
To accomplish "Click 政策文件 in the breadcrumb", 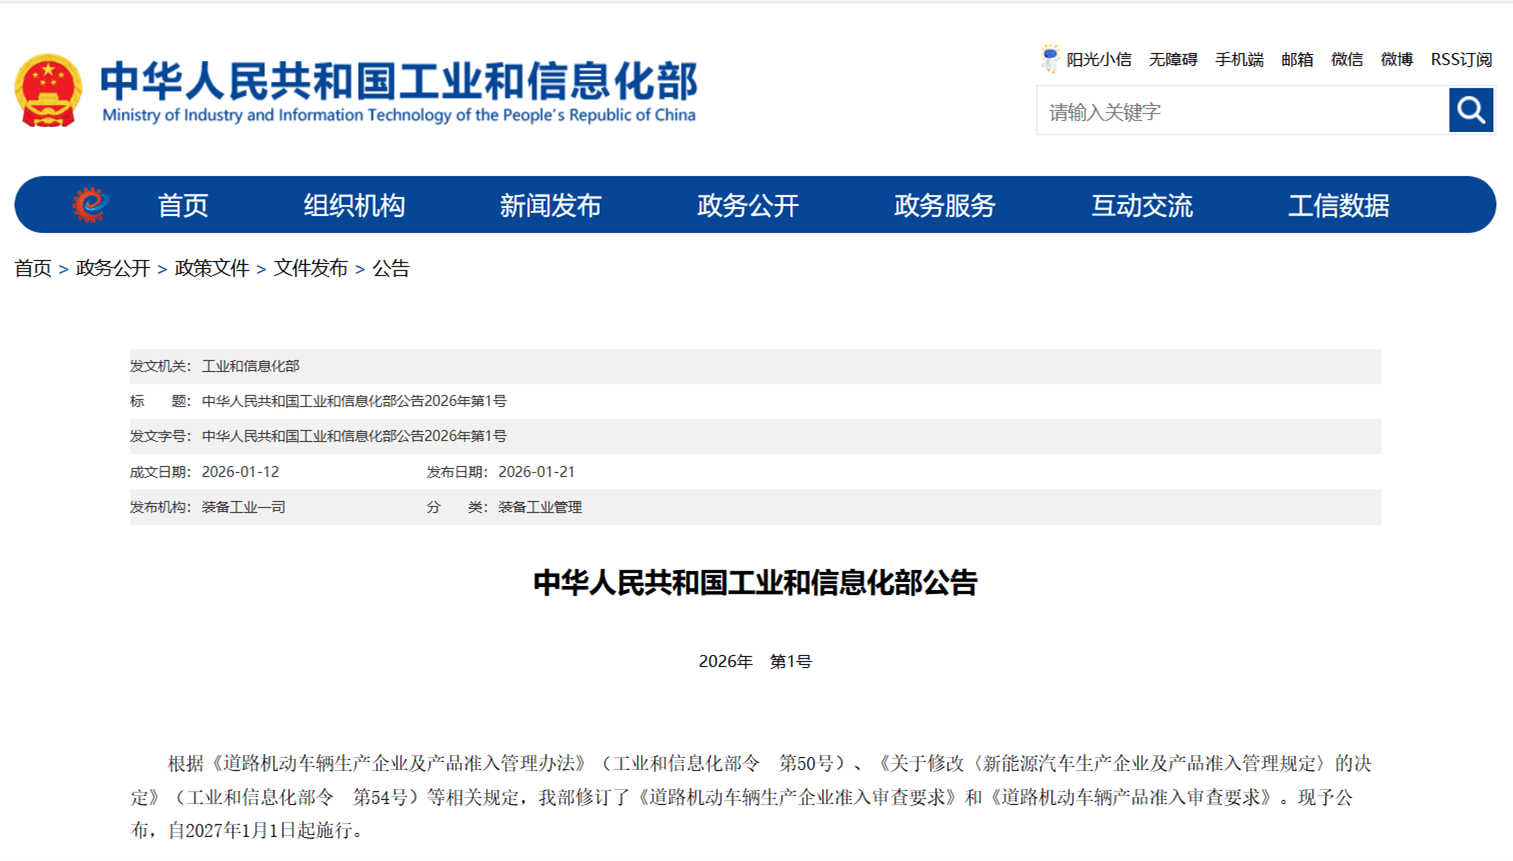I will click(x=212, y=268).
